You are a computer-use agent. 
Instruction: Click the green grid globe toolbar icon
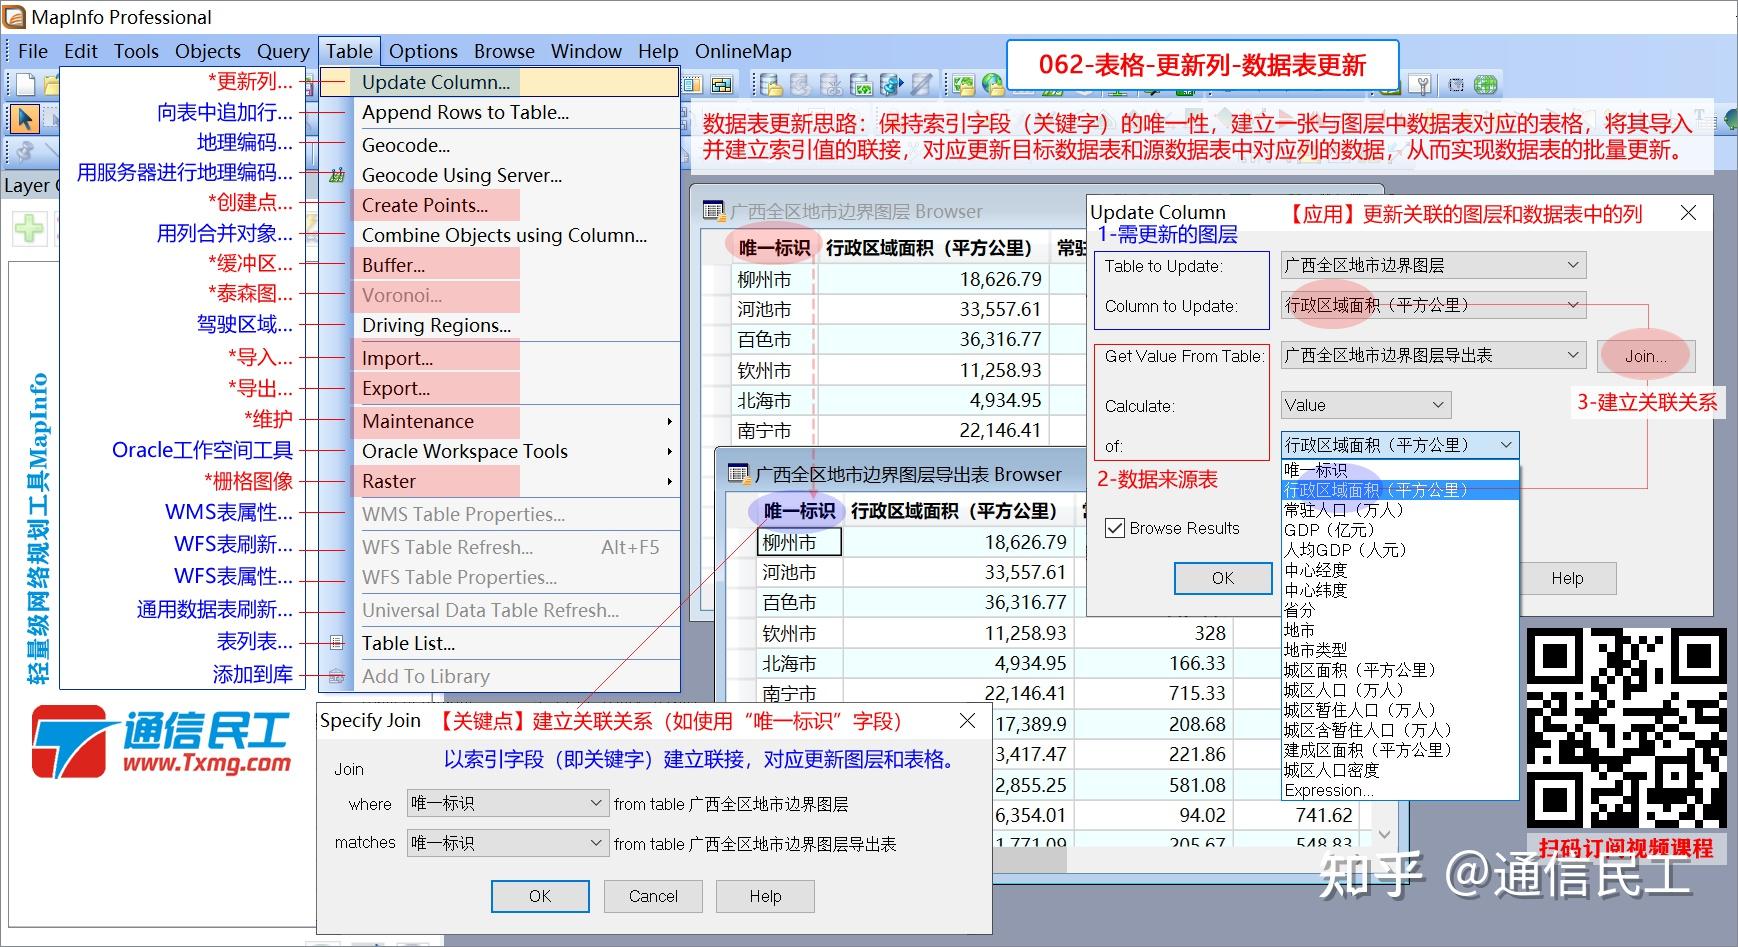(x=1486, y=84)
